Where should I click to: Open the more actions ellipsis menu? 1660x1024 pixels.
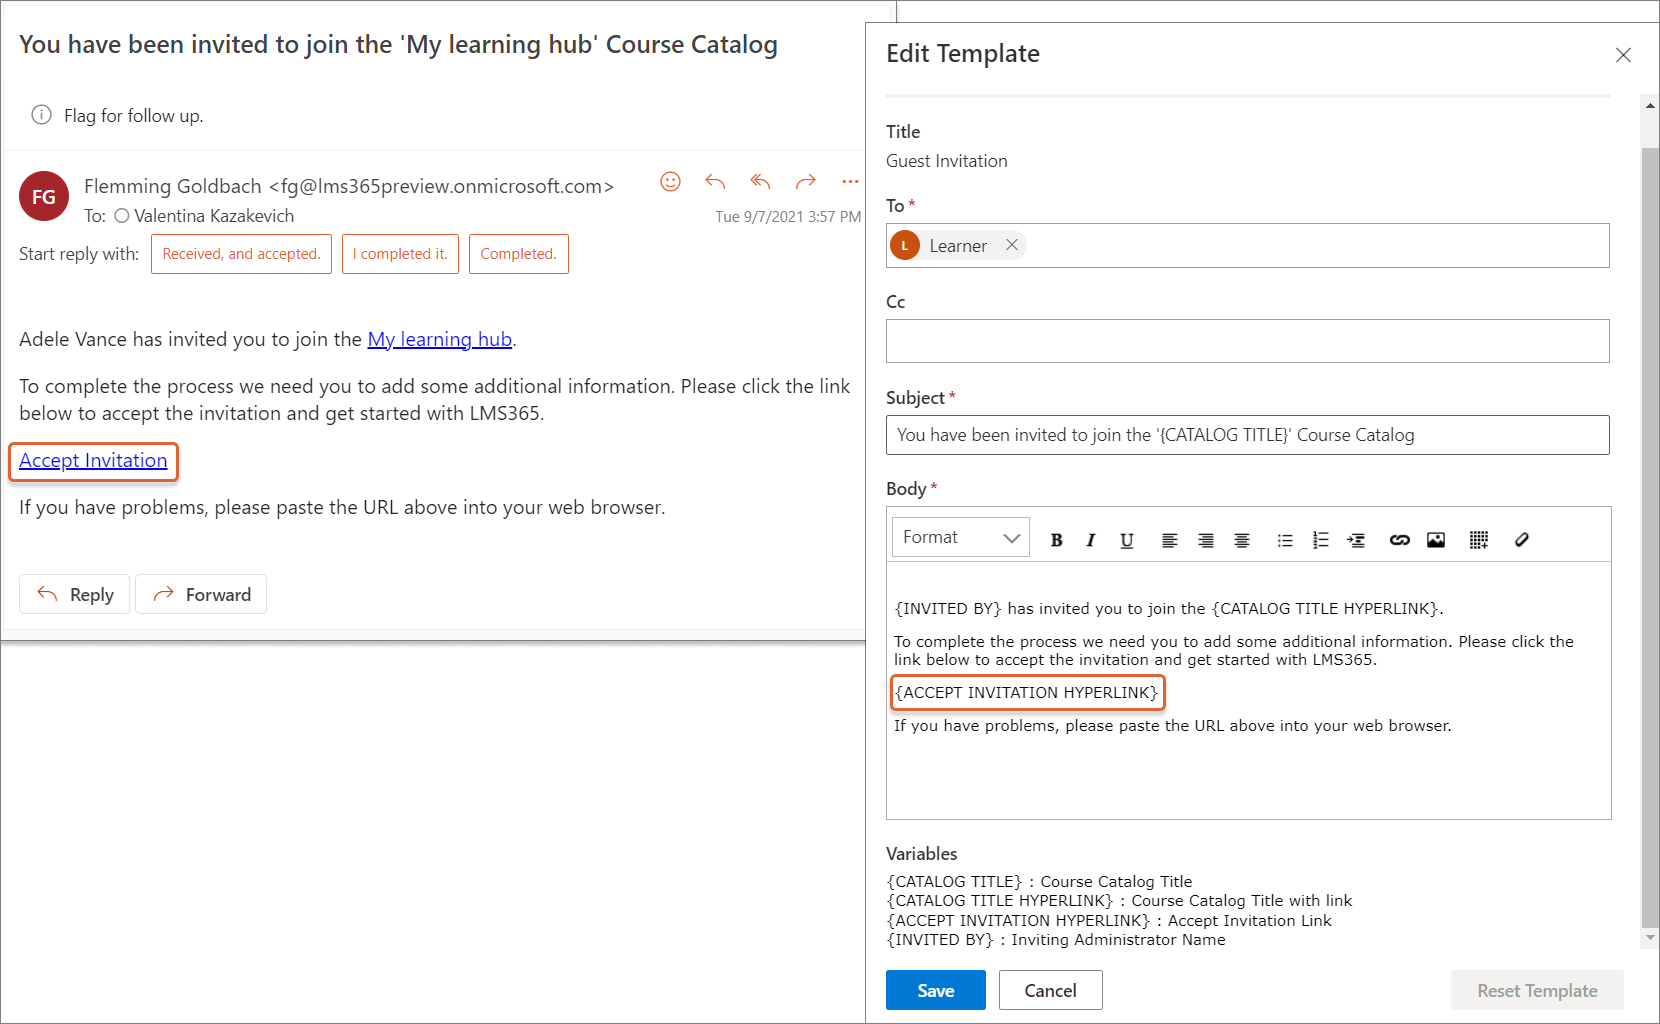[850, 182]
